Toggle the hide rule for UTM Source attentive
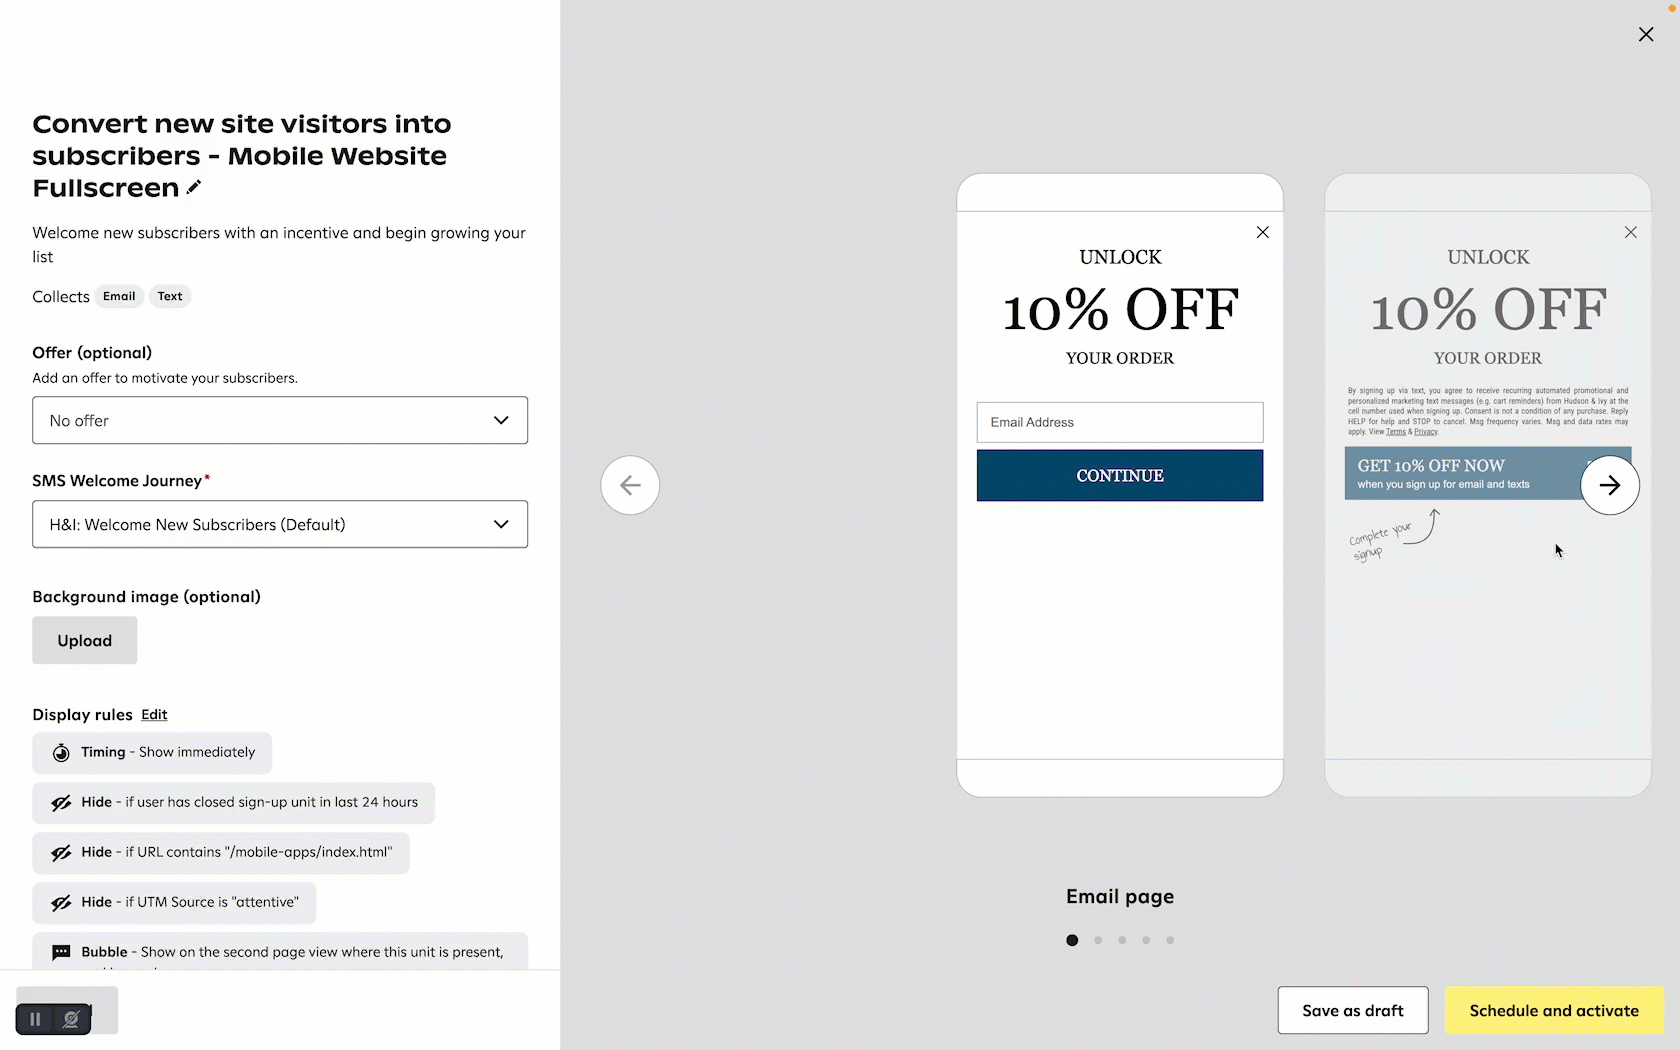The width and height of the screenshot is (1680, 1050). click(x=62, y=902)
